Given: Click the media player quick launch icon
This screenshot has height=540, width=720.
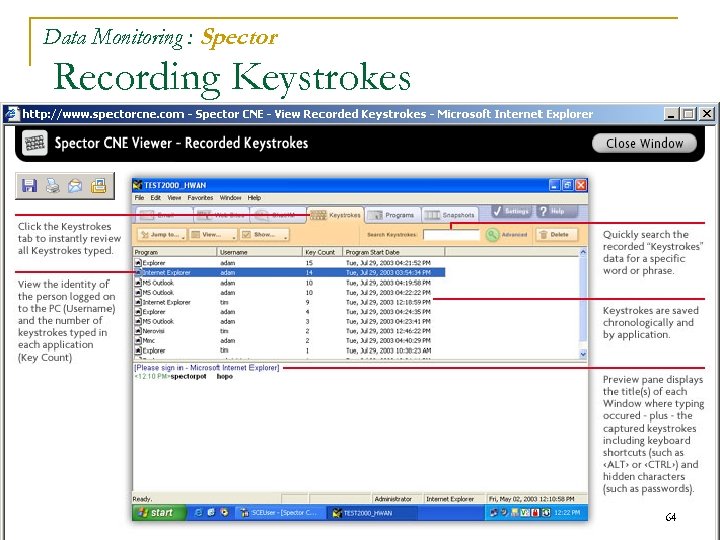Looking at the screenshot, I should click(x=224, y=512).
